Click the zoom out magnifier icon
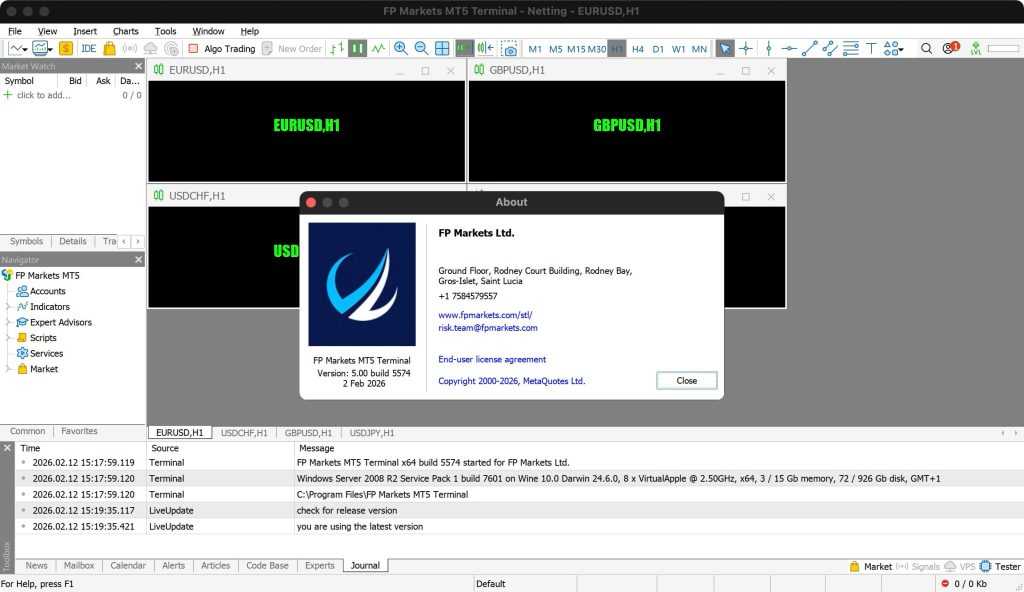Image resolution: width=1024 pixels, height=592 pixels. (421, 48)
